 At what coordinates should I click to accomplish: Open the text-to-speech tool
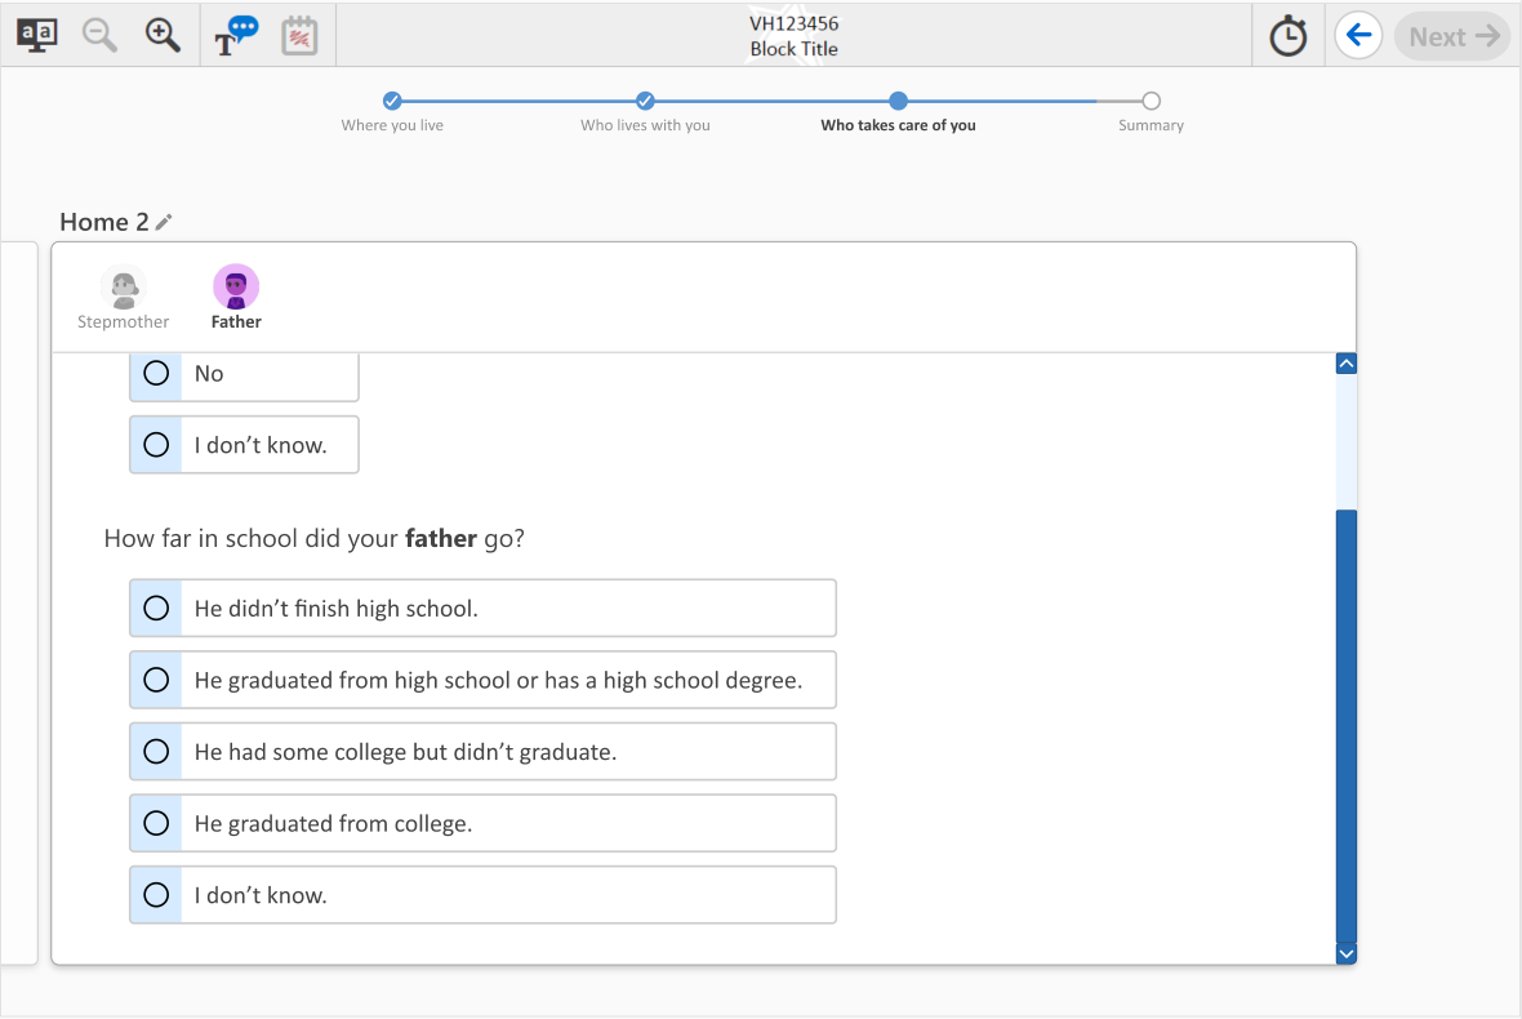[236, 36]
